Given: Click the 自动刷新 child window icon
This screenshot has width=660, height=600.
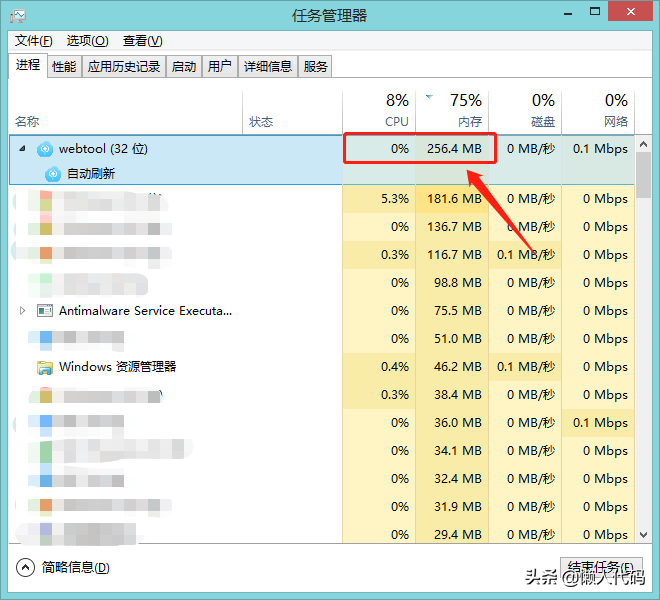Looking at the screenshot, I should pos(53,173).
